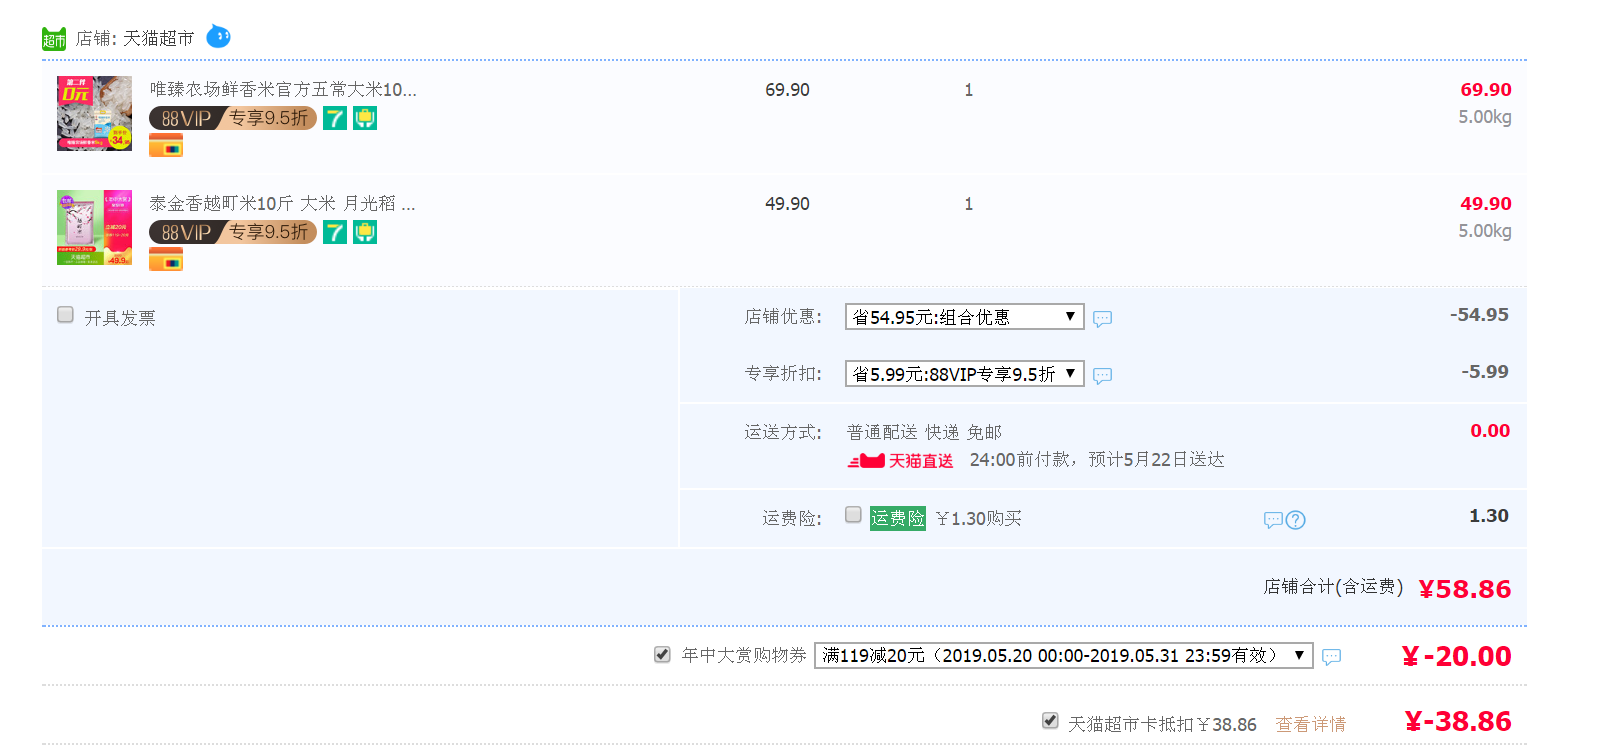This screenshot has width=1611, height=751.
Task: Click the -5.99 VIP discount amount
Action: pos(1485,372)
